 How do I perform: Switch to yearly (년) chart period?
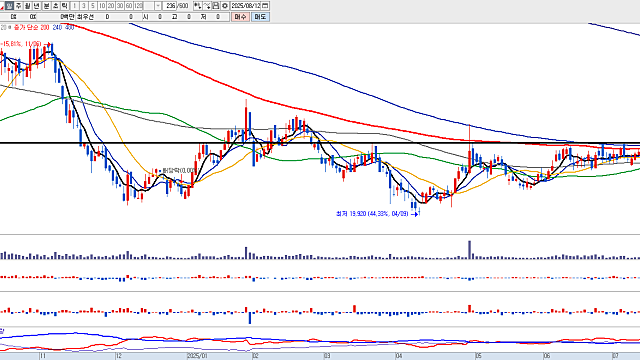[x=36, y=6]
